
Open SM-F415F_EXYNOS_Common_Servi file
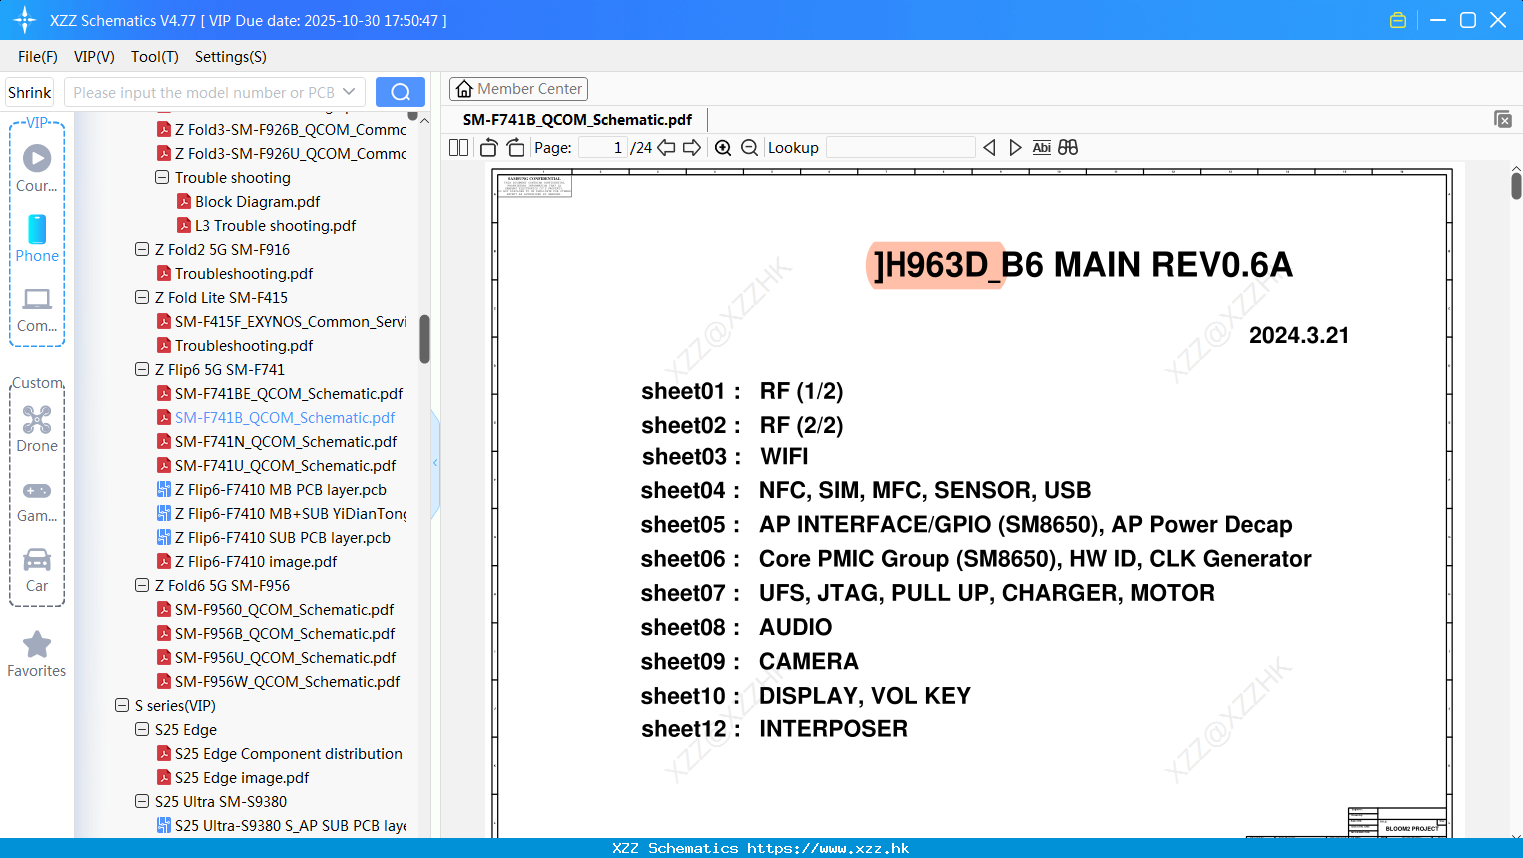(282, 322)
